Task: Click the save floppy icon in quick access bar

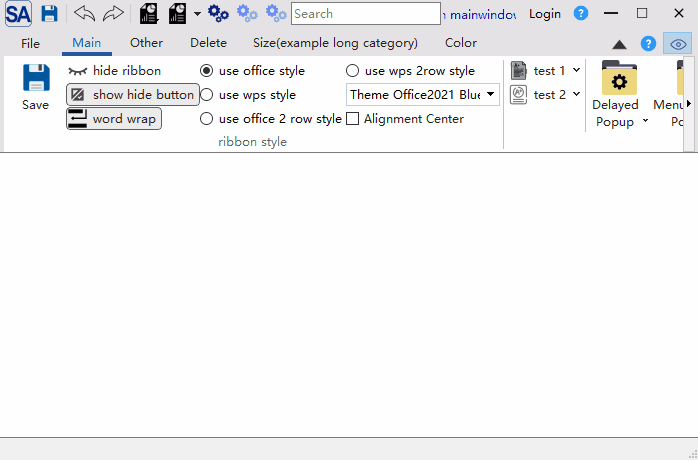Action: [49, 14]
